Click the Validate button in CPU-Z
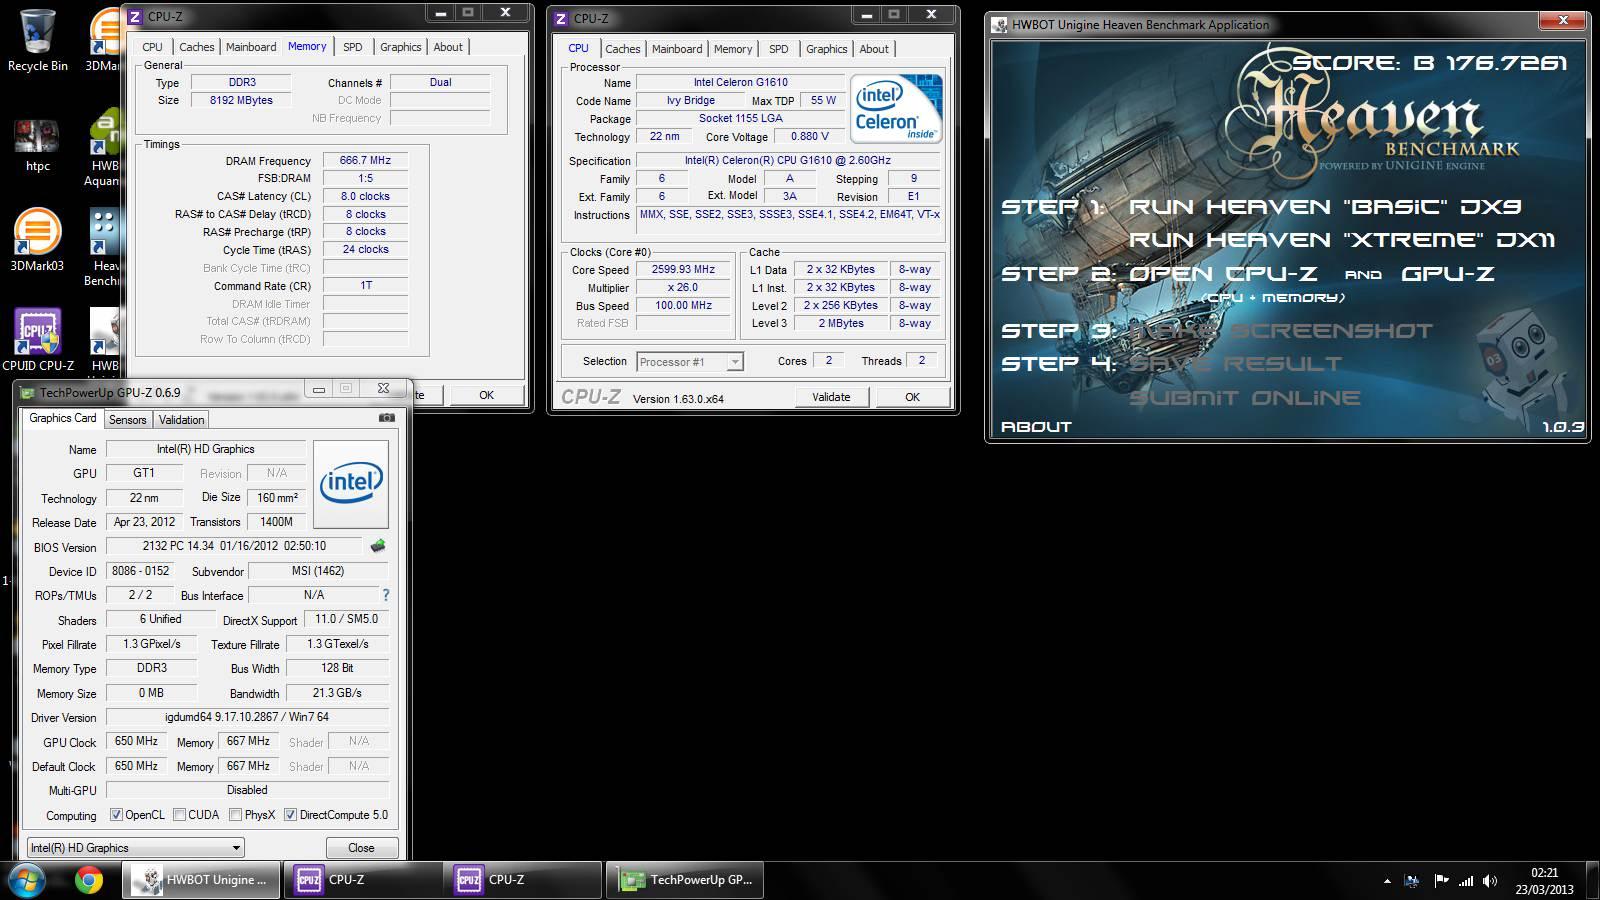The height and width of the screenshot is (900, 1600). 831,397
